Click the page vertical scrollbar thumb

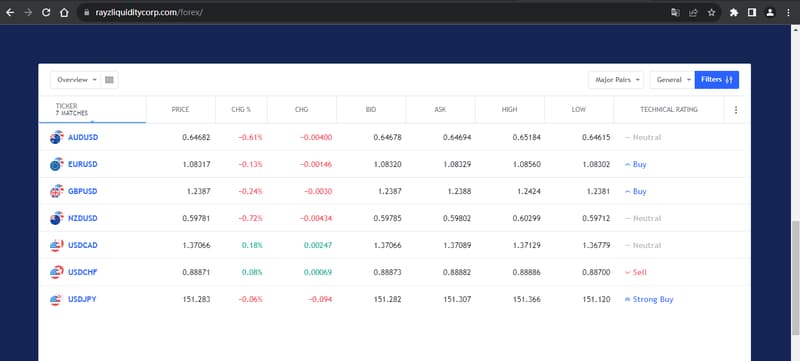795,278
